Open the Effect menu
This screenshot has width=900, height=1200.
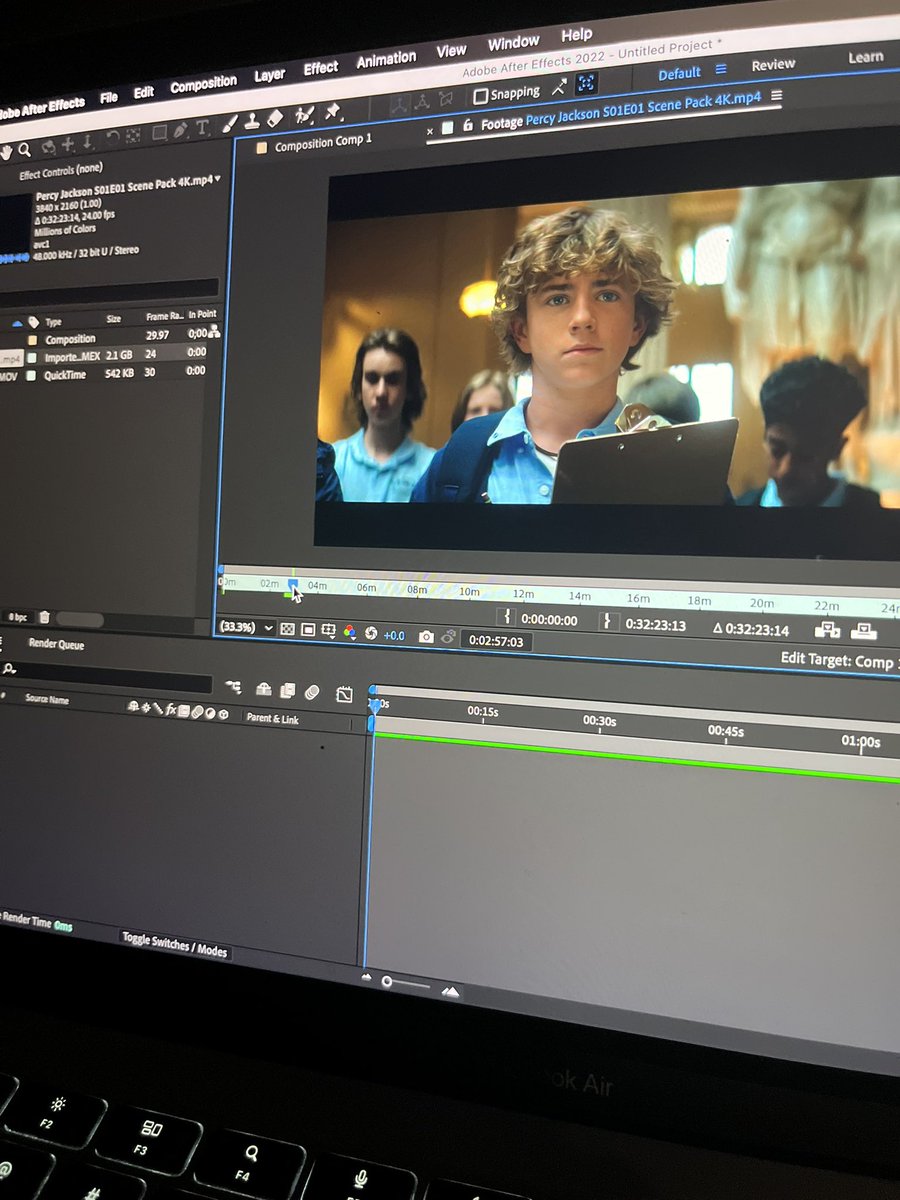[x=321, y=68]
